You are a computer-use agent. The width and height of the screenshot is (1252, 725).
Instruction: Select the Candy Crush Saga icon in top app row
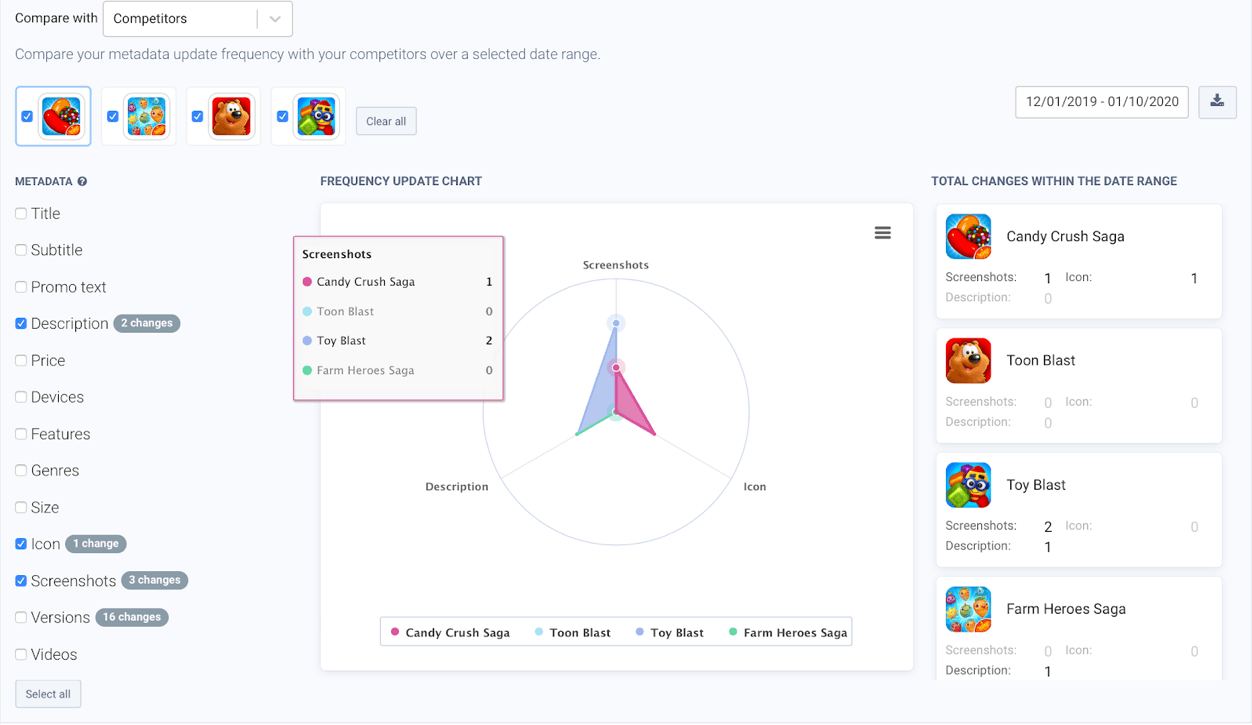62,116
